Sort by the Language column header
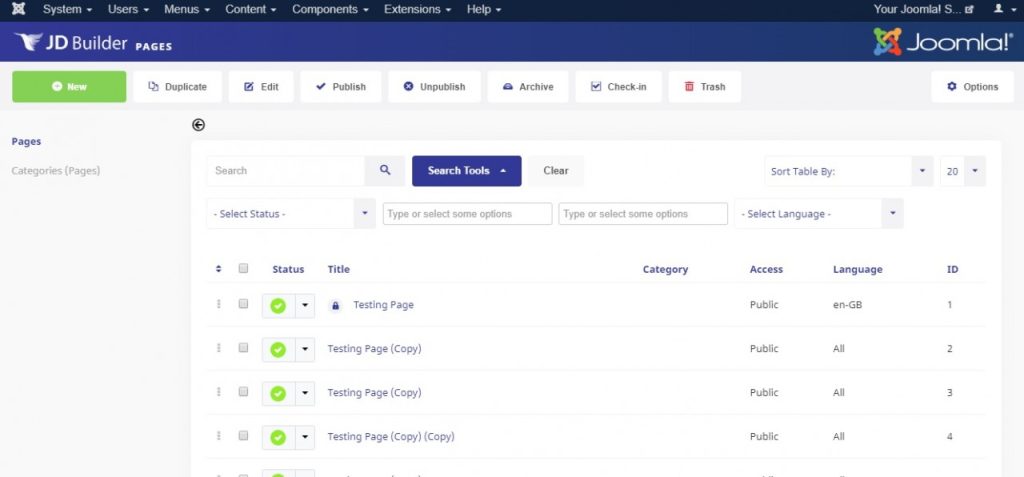1024x477 pixels. (x=857, y=269)
